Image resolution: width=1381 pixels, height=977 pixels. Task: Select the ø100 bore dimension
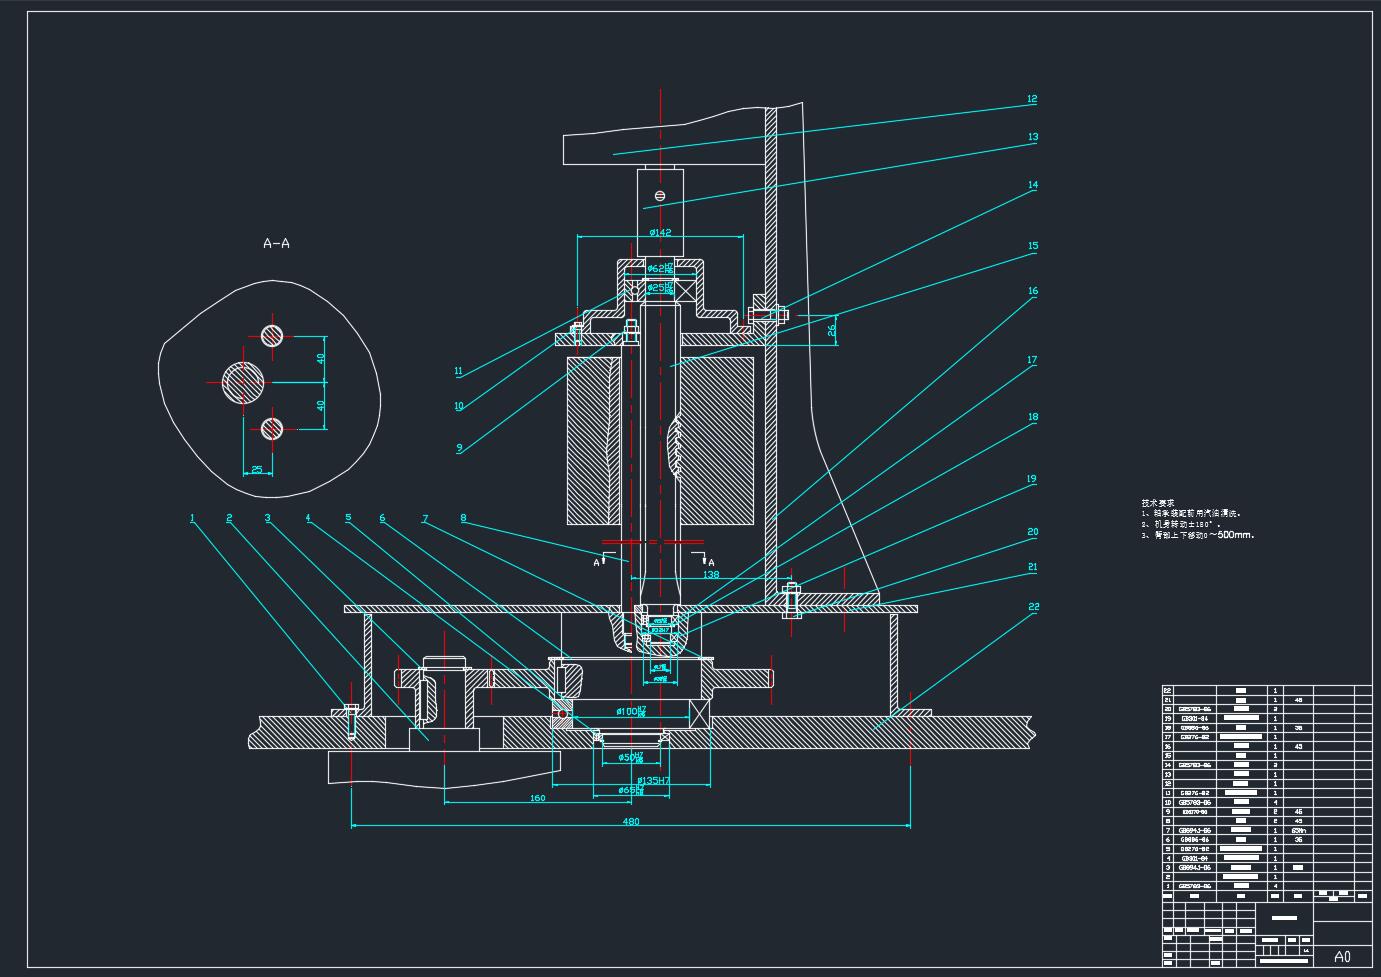coord(628,711)
